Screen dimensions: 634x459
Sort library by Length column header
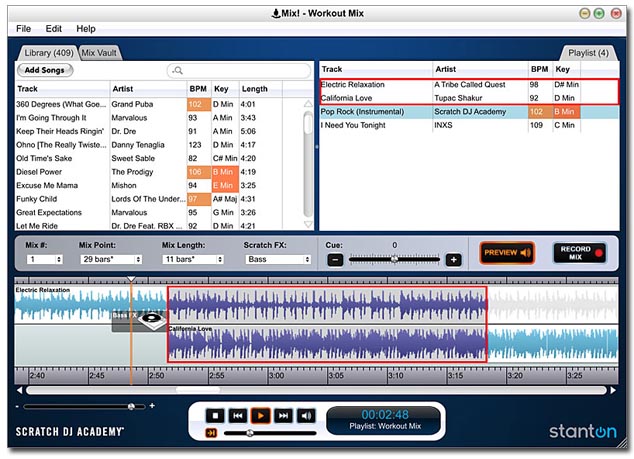click(260, 89)
